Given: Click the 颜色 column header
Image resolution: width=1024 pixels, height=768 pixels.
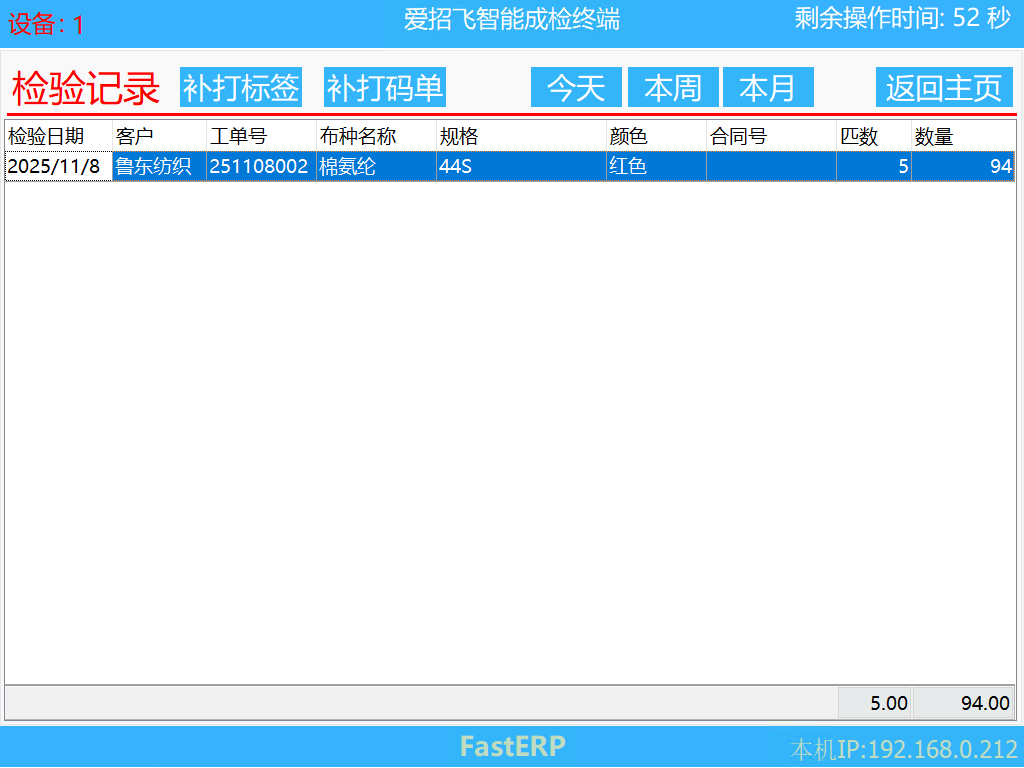Looking at the screenshot, I should coord(656,136).
